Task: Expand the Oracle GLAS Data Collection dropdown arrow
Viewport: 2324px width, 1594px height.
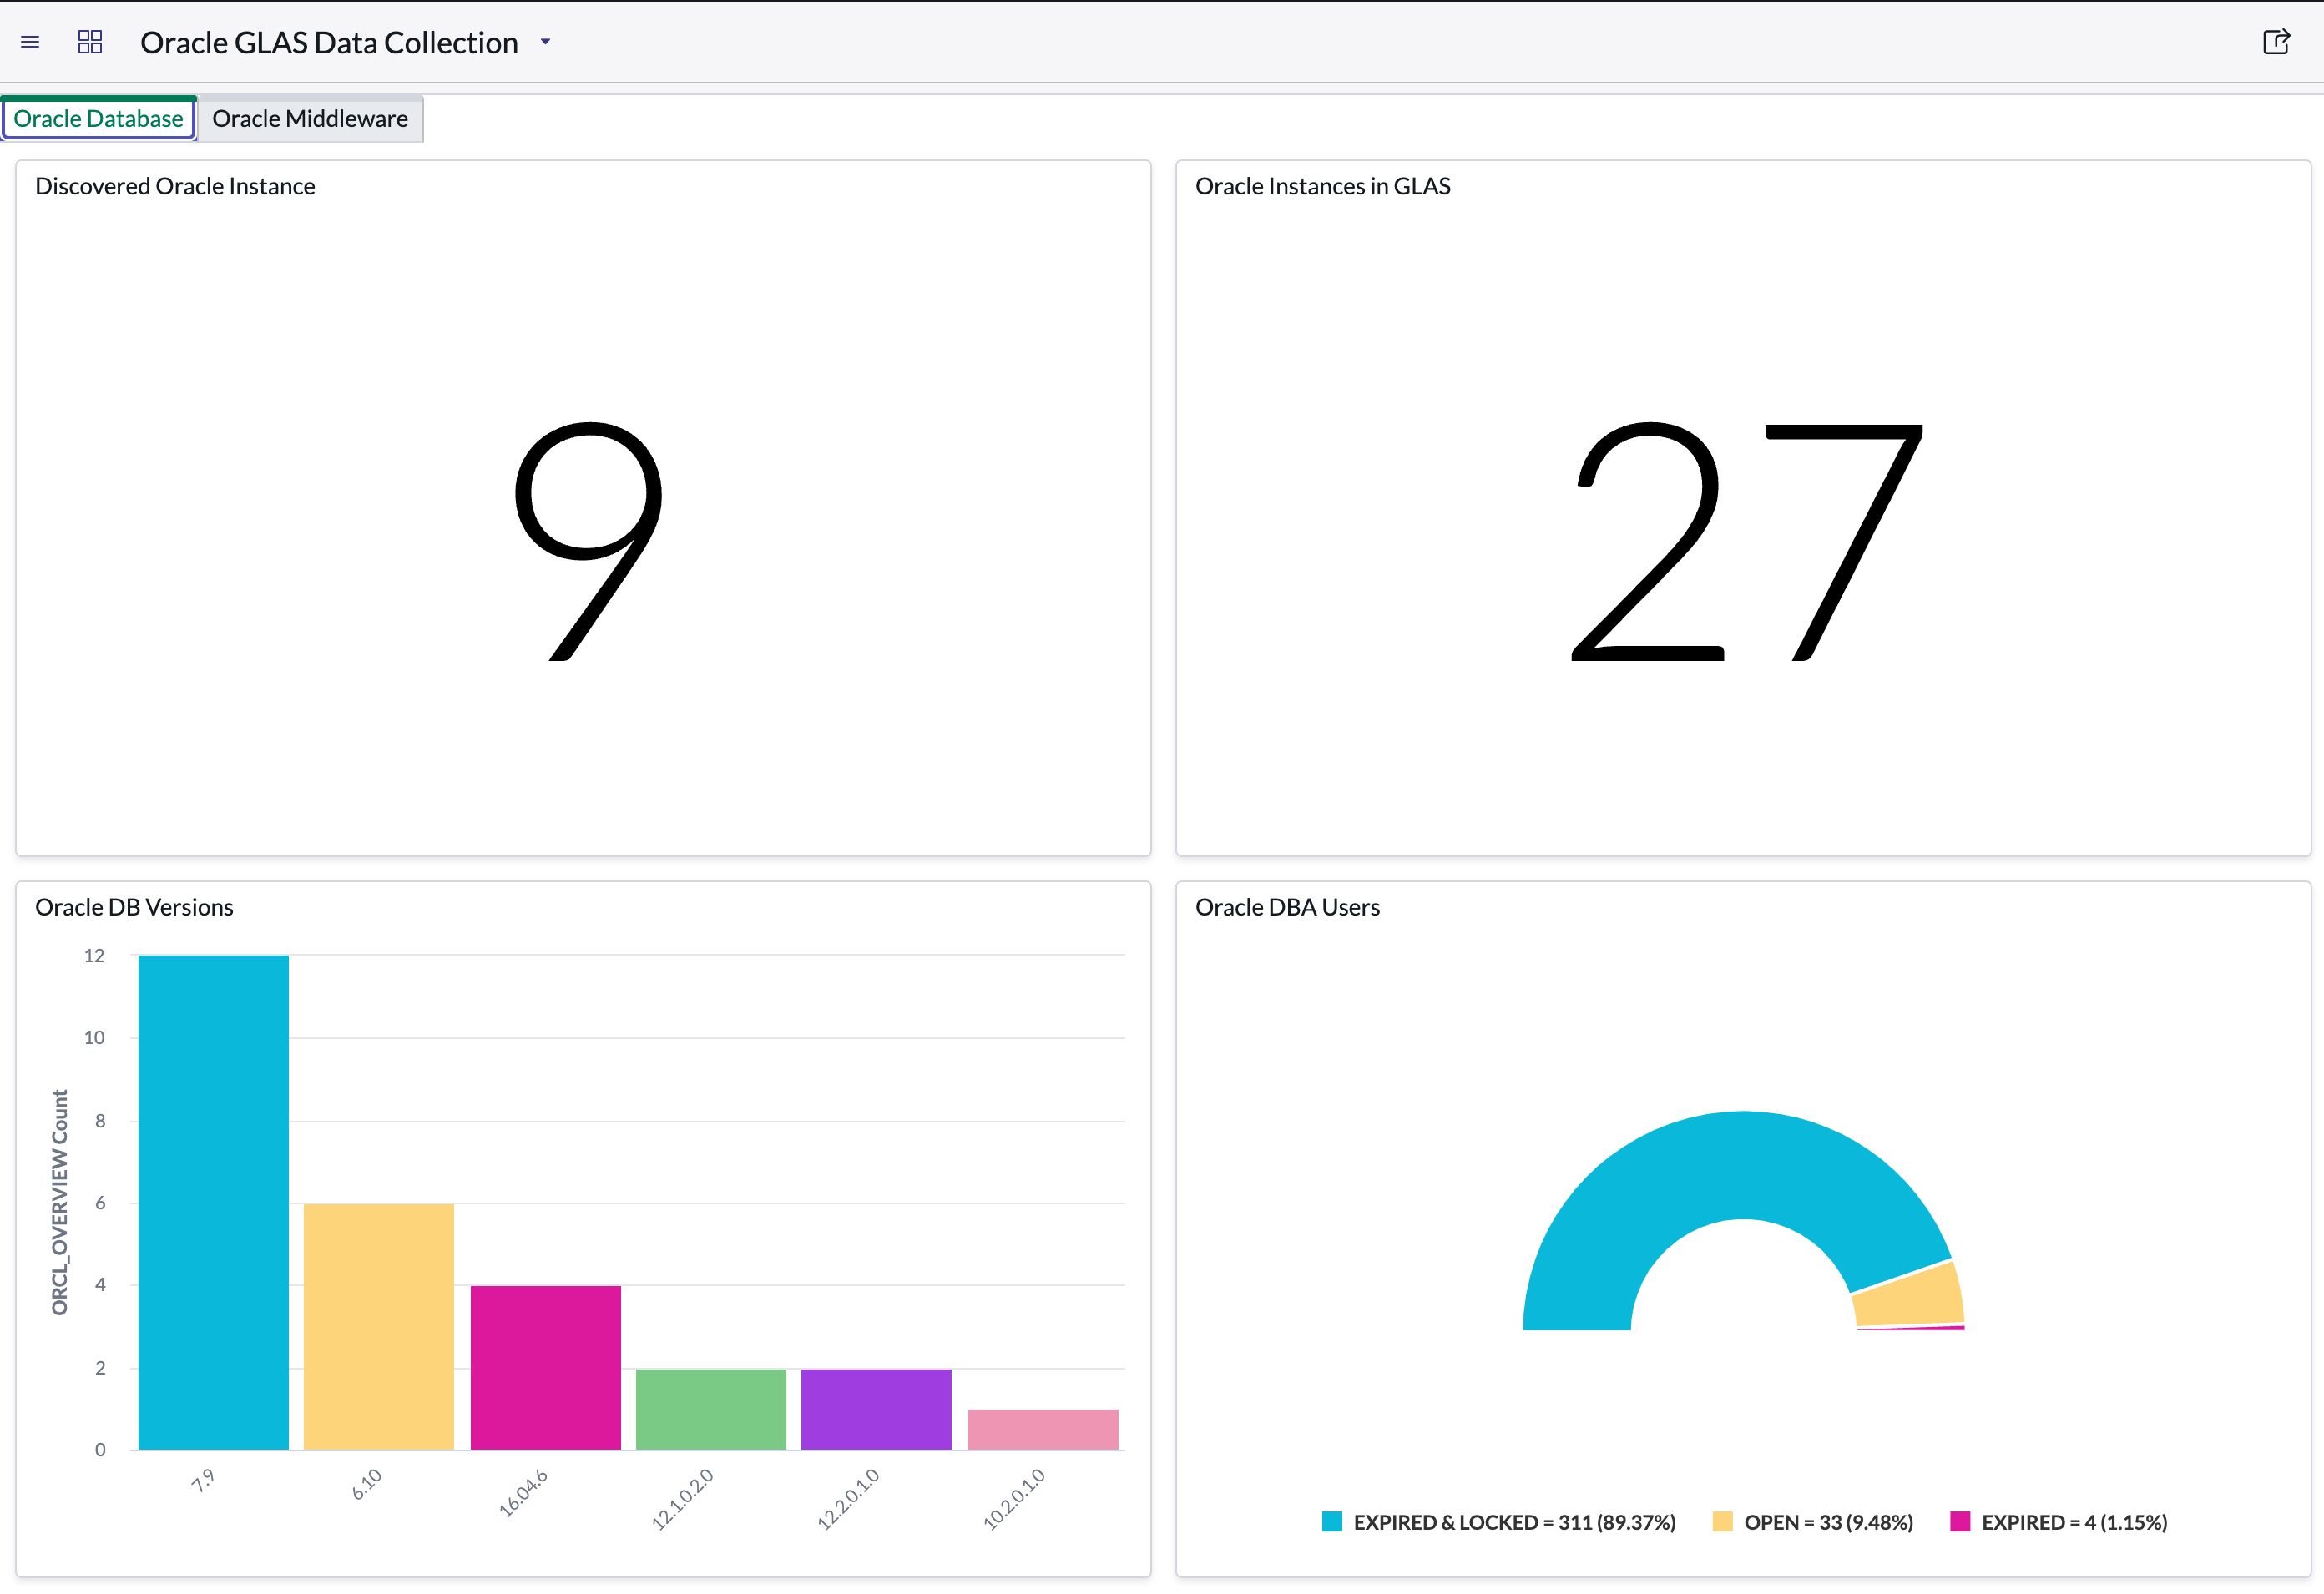Action: [545, 42]
